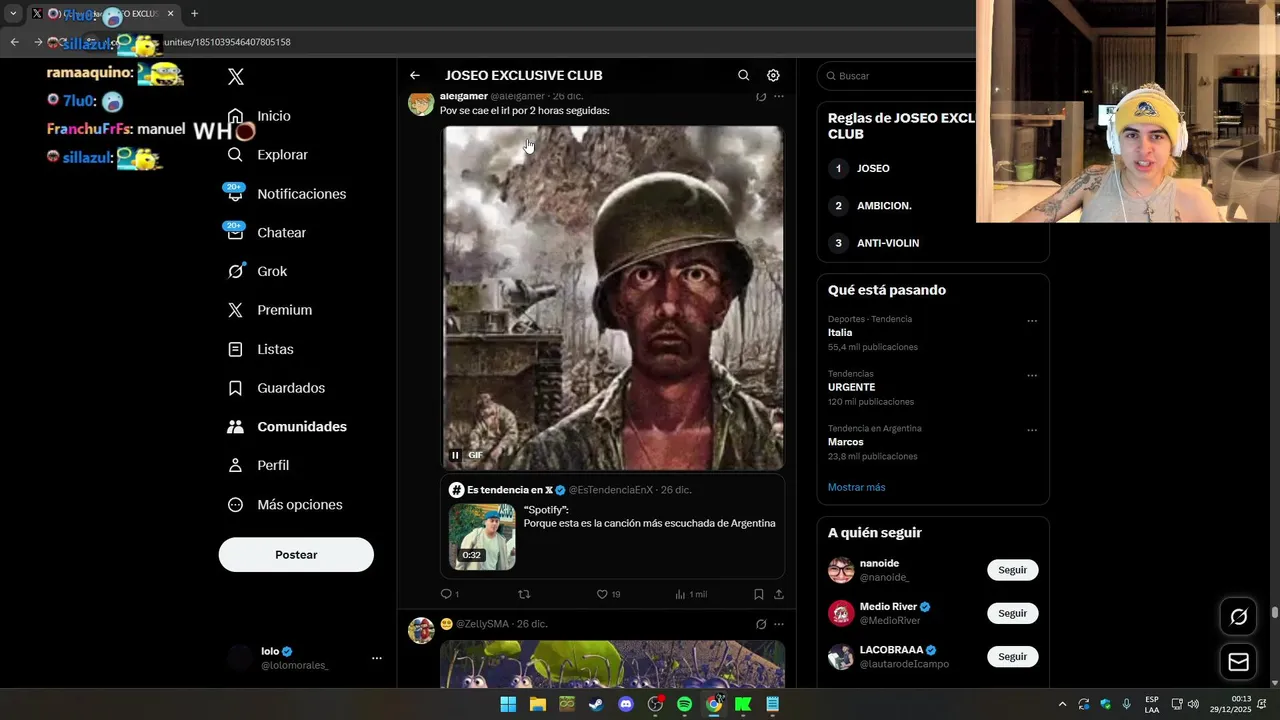Viewport: 1280px width, 720px height.
Task: Open floating messages envelope button
Action: 1238,662
